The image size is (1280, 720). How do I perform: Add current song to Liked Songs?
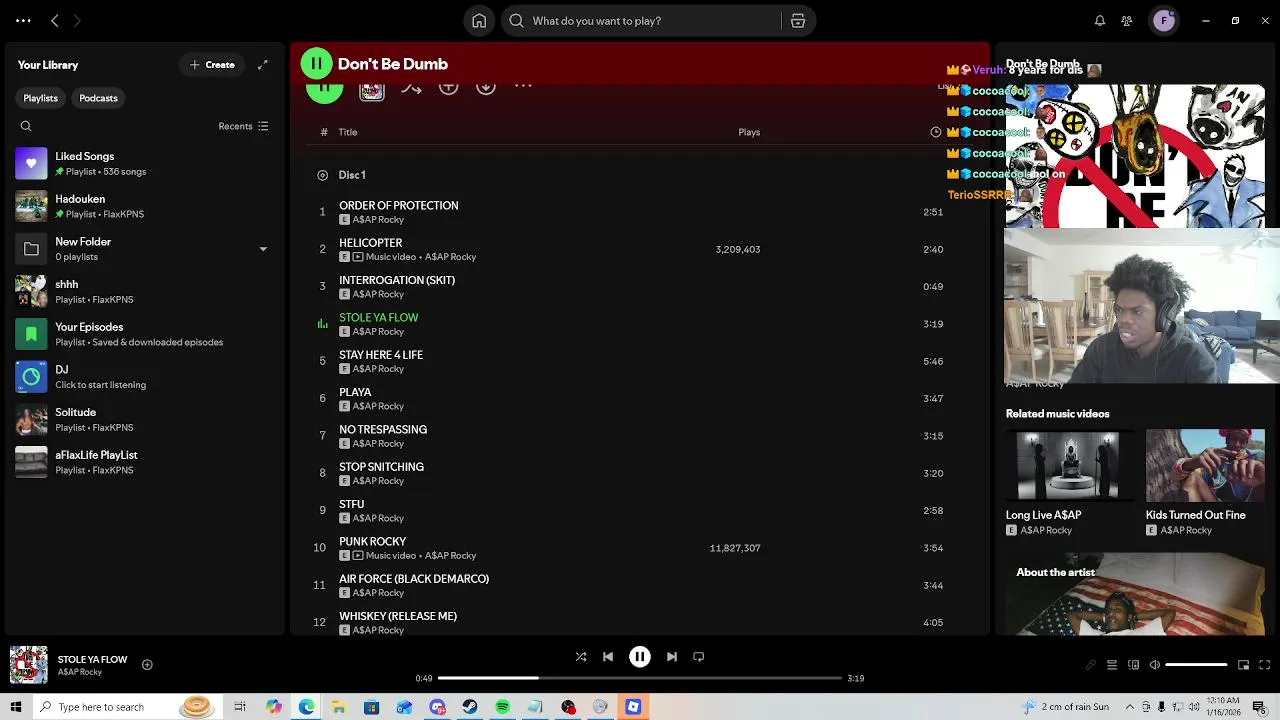[147, 665]
